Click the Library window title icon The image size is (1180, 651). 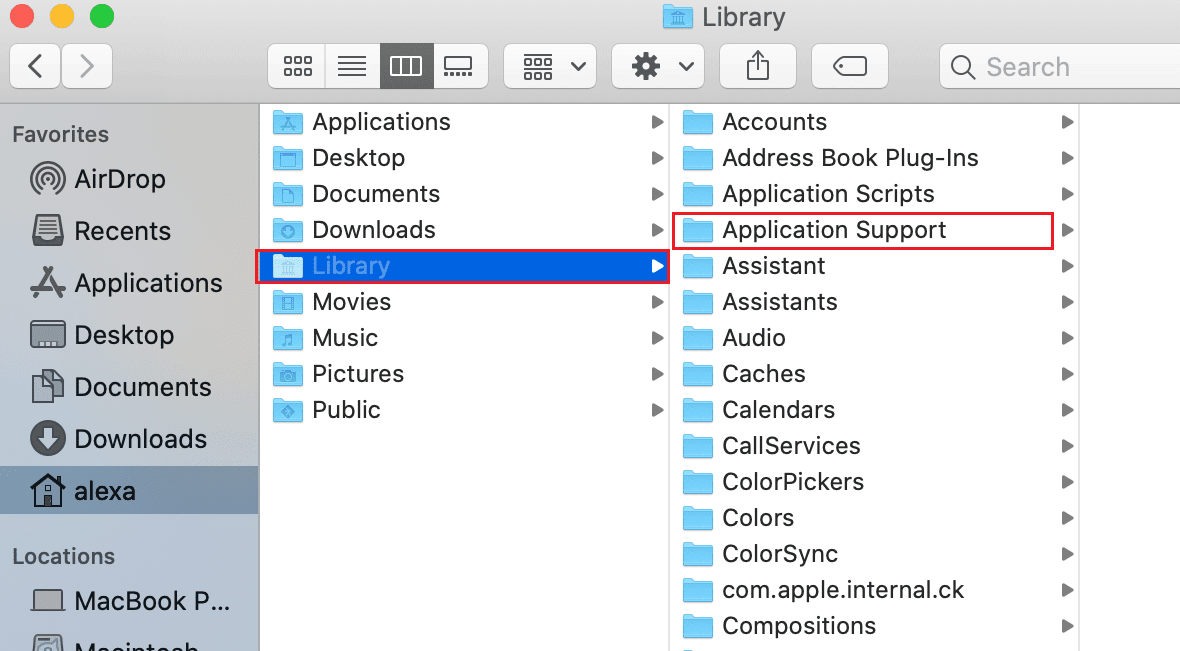(x=678, y=17)
